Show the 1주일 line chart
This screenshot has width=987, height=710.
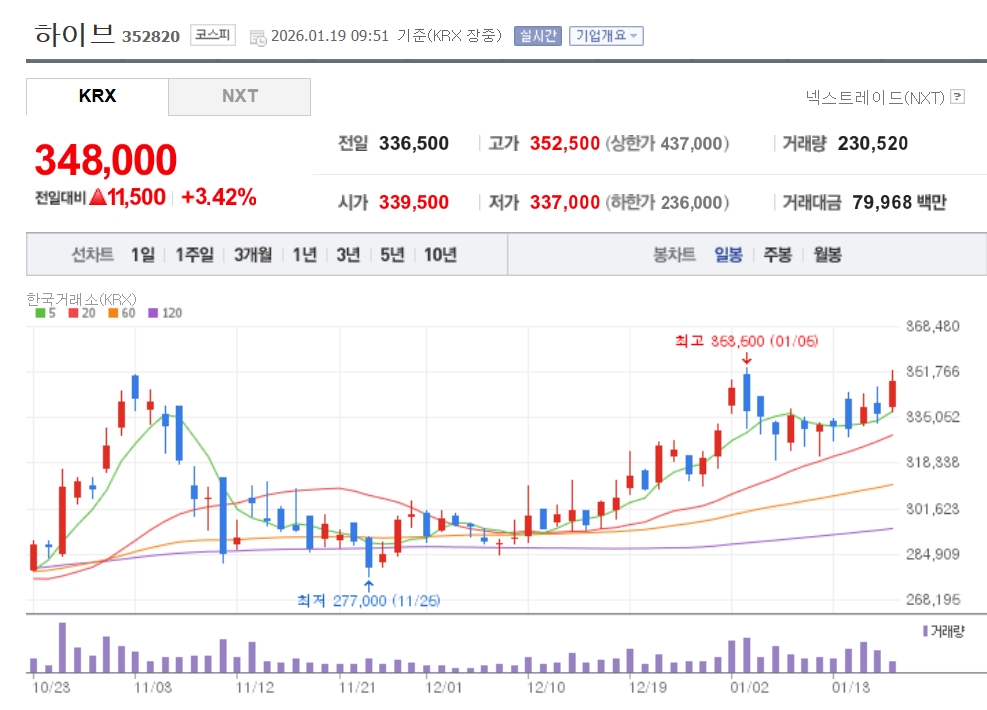click(x=195, y=255)
